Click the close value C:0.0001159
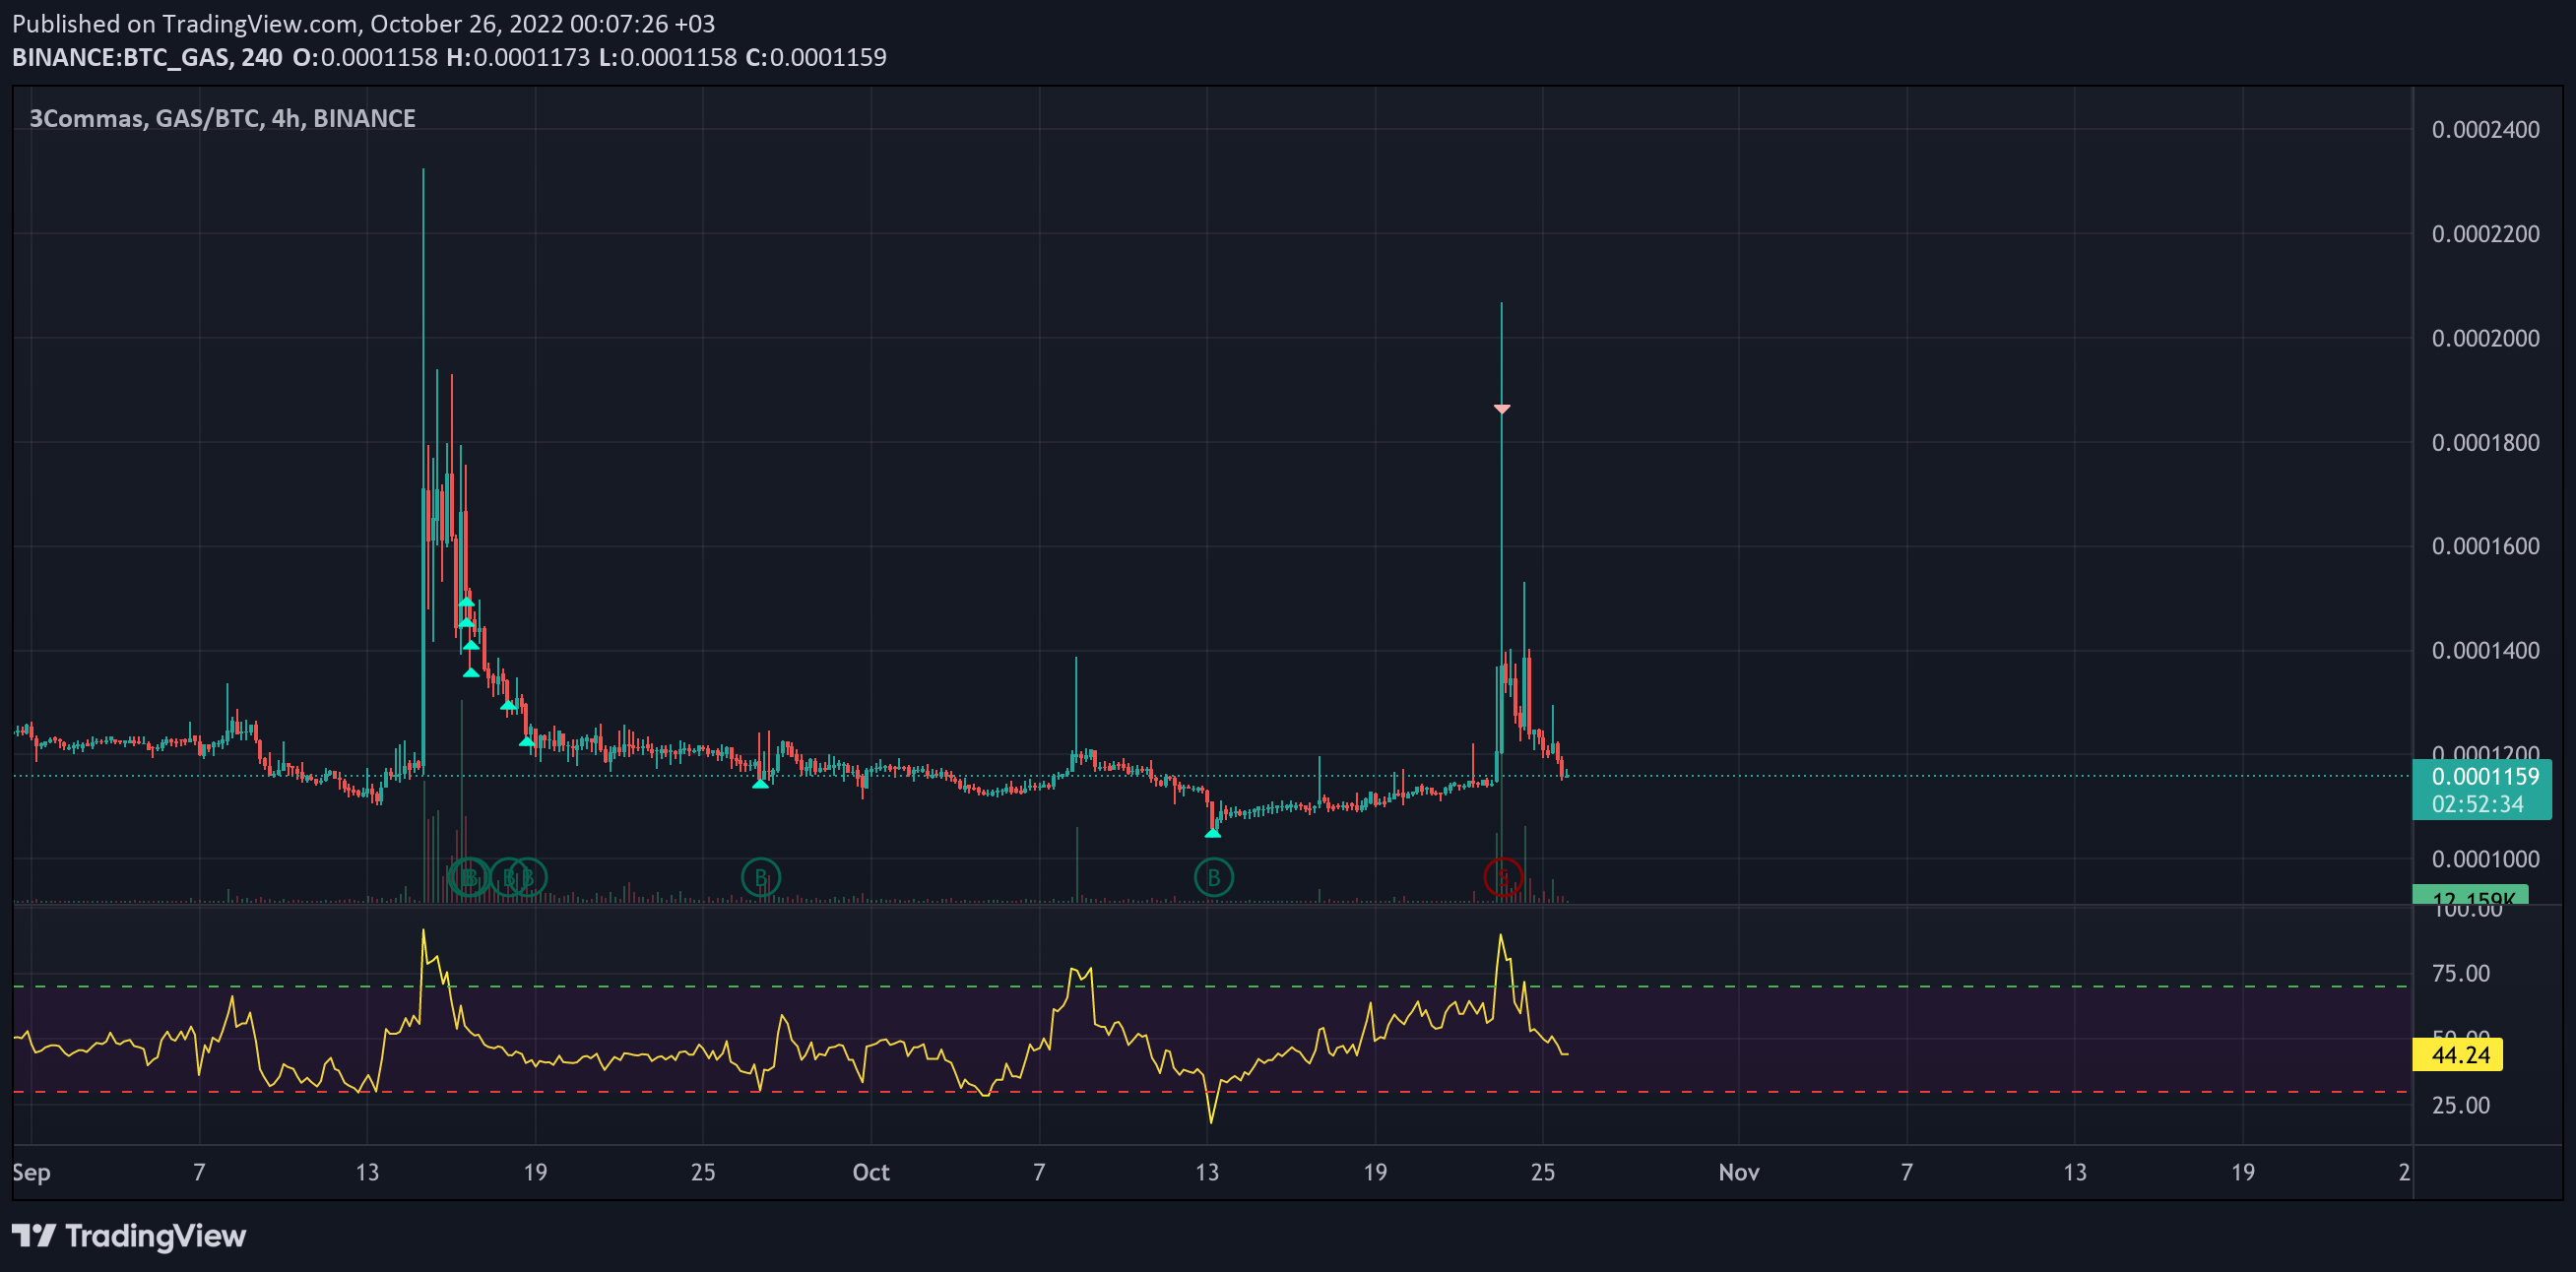2576x1272 pixels. click(816, 57)
